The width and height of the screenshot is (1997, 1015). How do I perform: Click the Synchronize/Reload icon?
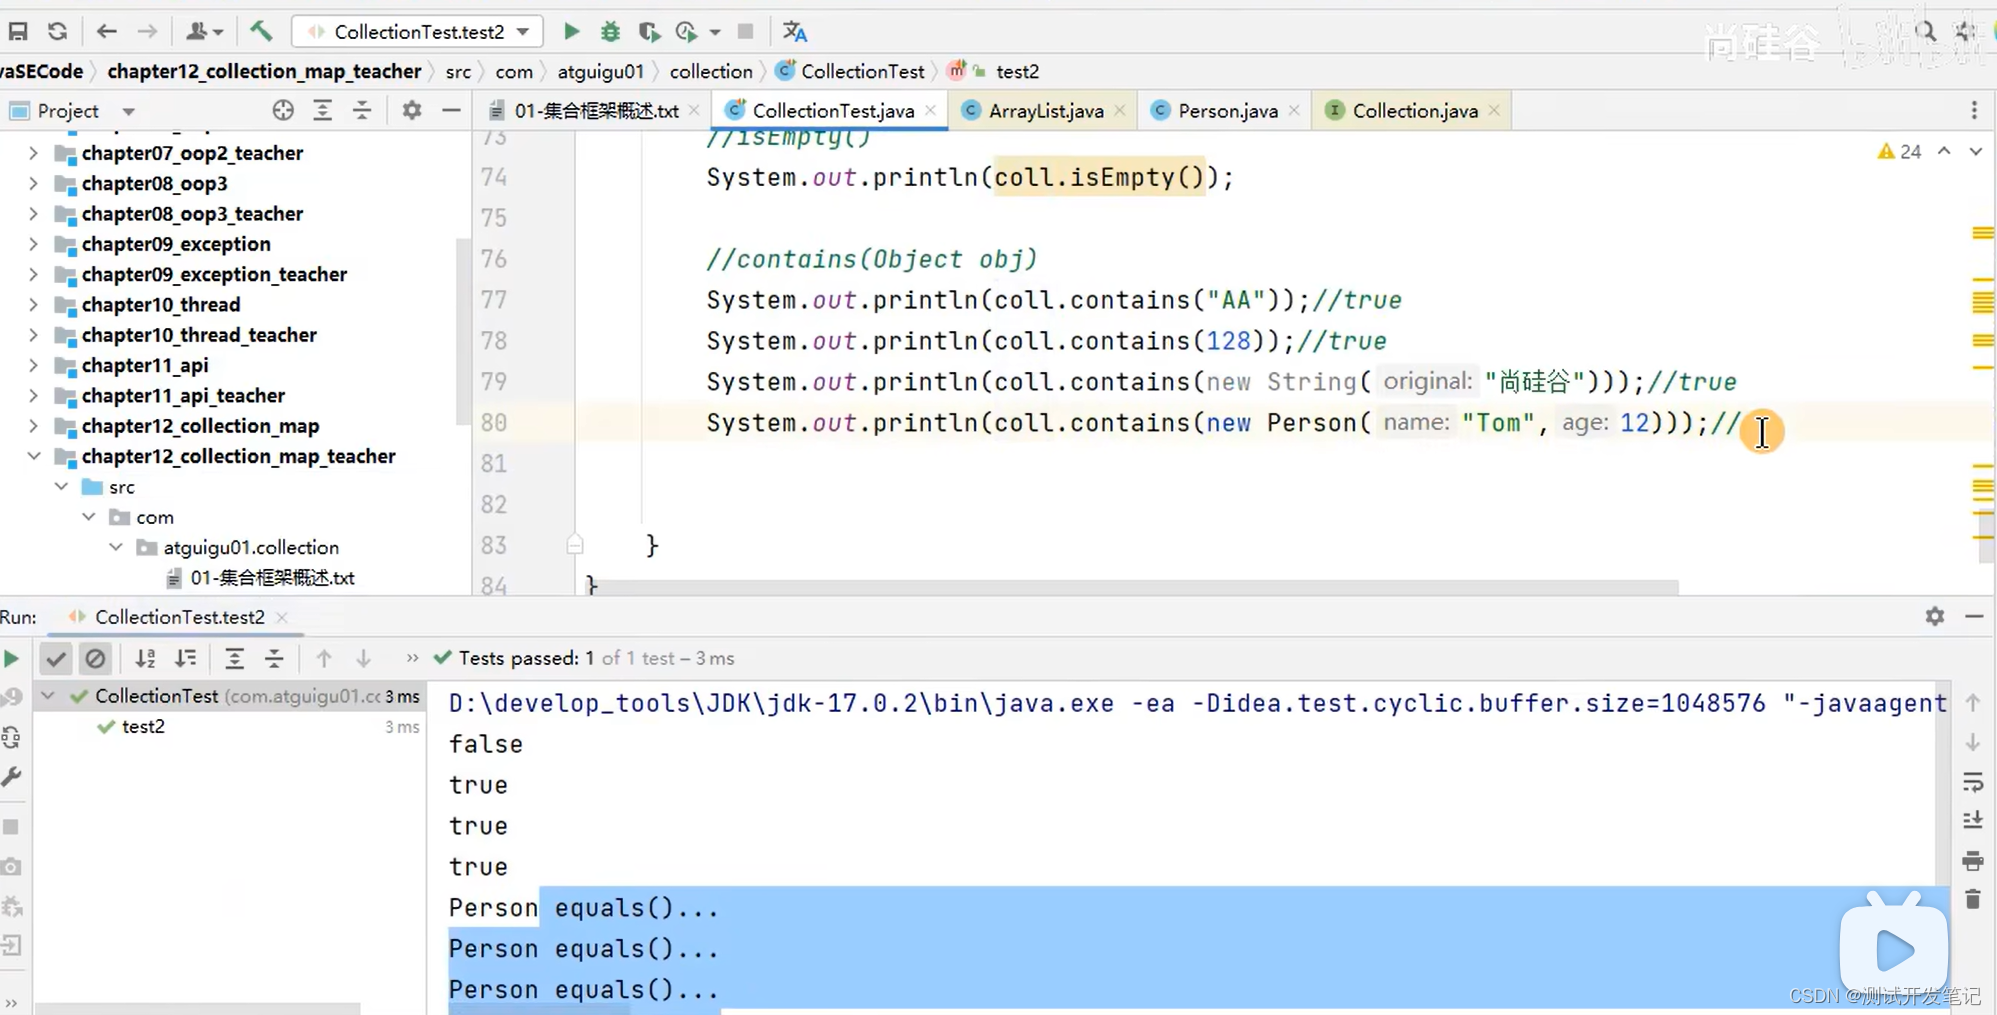(58, 31)
